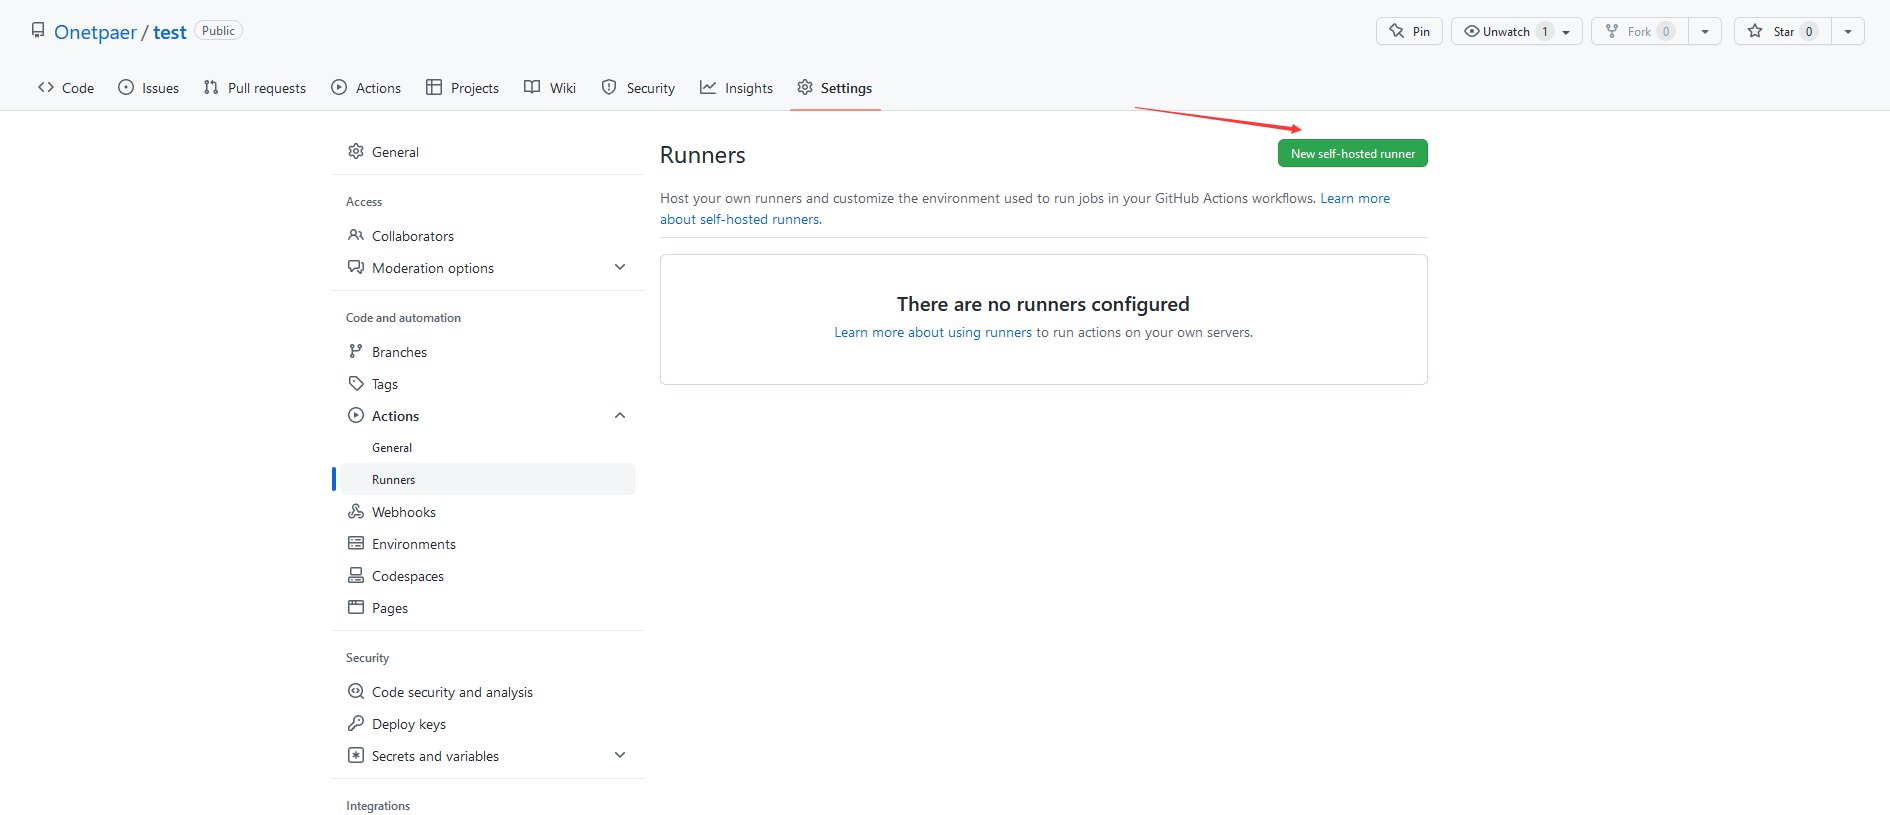Click the Runners page heading
This screenshot has height=815, width=1890.
(x=703, y=155)
